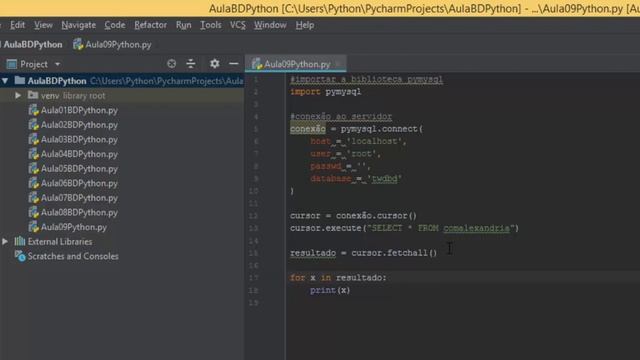Click line number 13 in the gutter

[x=253, y=228]
